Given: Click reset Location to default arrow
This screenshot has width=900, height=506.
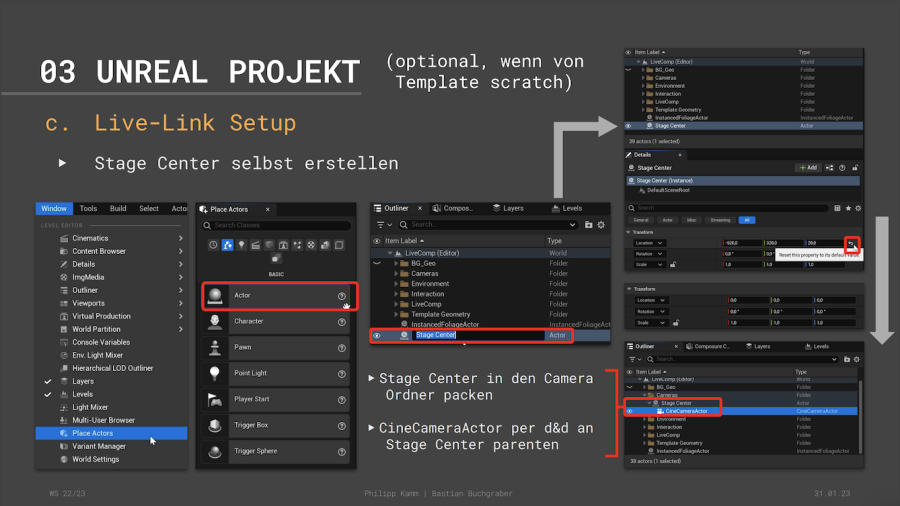Looking at the screenshot, I should [x=851, y=243].
